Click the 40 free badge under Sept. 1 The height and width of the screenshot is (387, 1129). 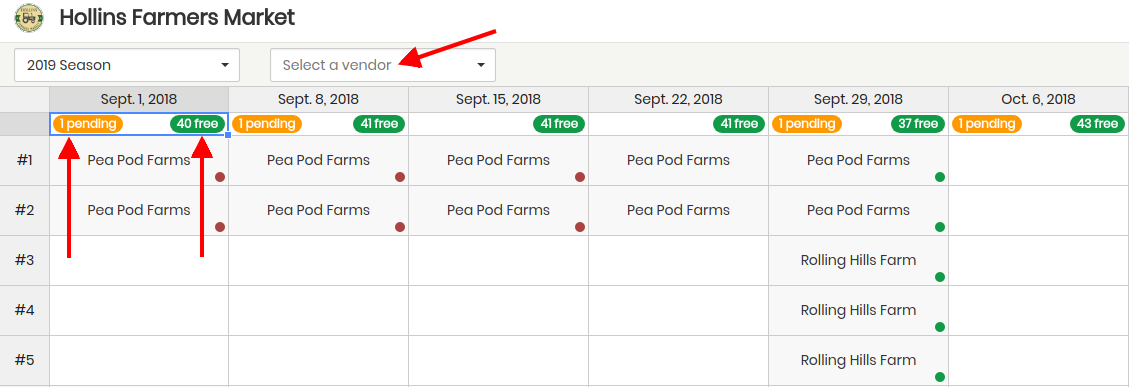pyautogui.click(x=197, y=124)
